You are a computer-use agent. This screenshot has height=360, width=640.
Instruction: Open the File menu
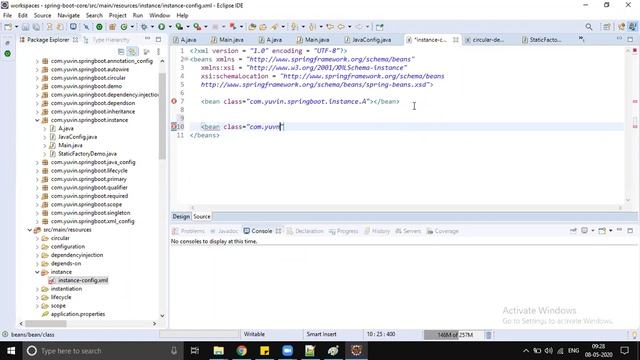click(7, 15)
